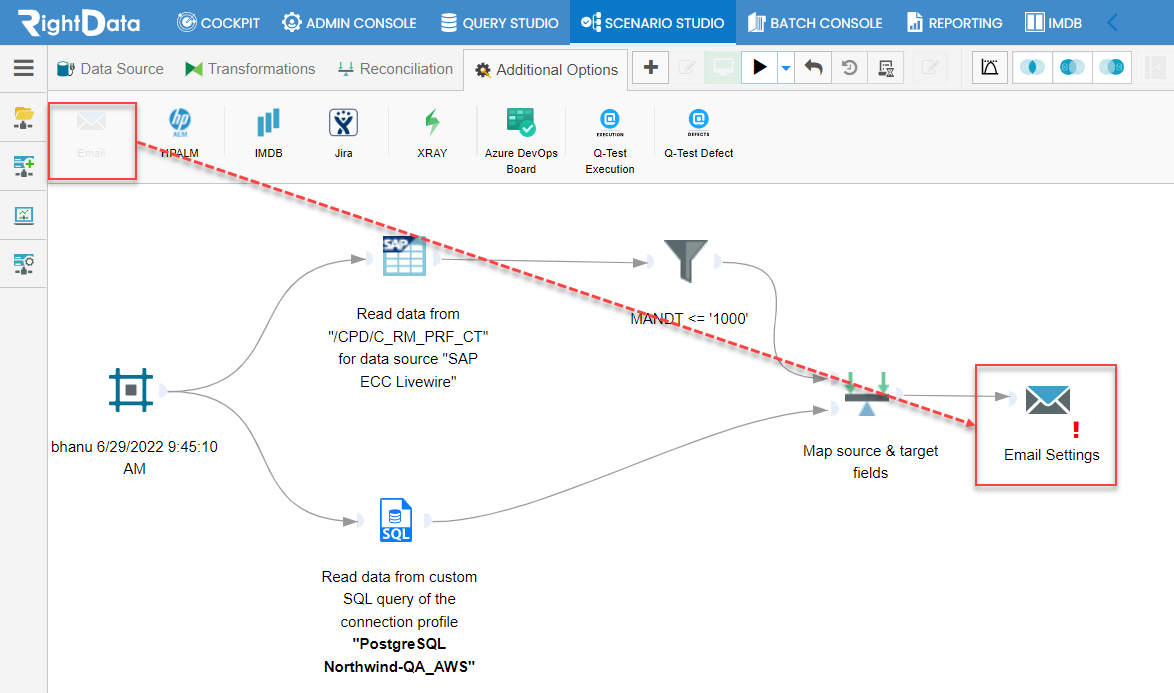The height and width of the screenshot is (693, 1174).
Task: Open the Transformations tab
Action: [x=250, y=69]
